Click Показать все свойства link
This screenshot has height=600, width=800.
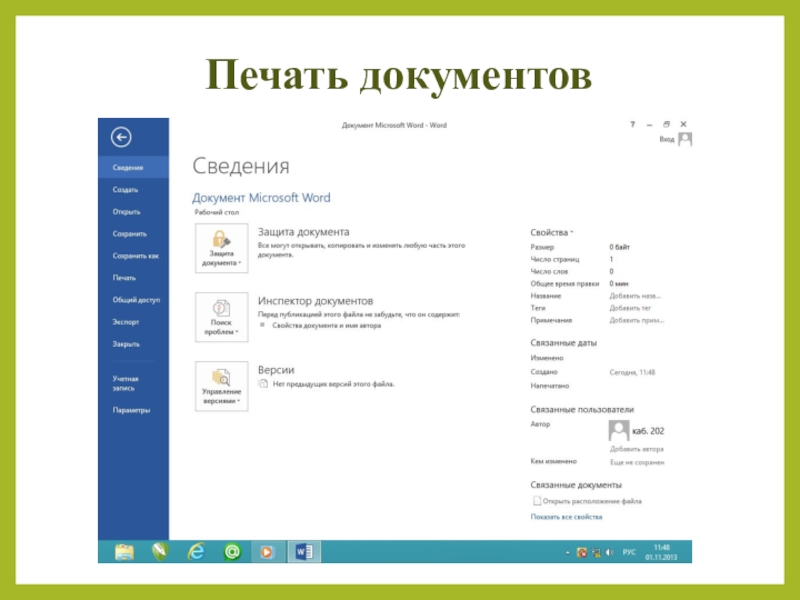[566, 517]
